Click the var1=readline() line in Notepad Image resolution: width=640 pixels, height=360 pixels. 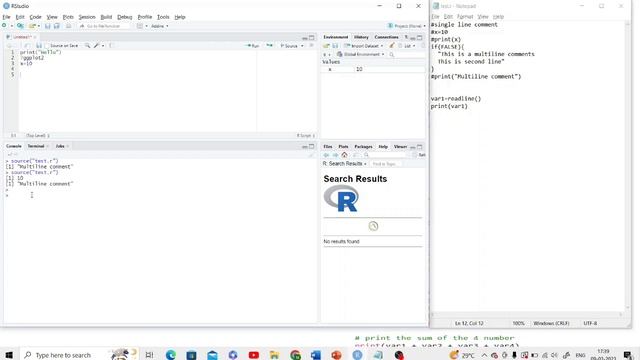pos(456,99)
